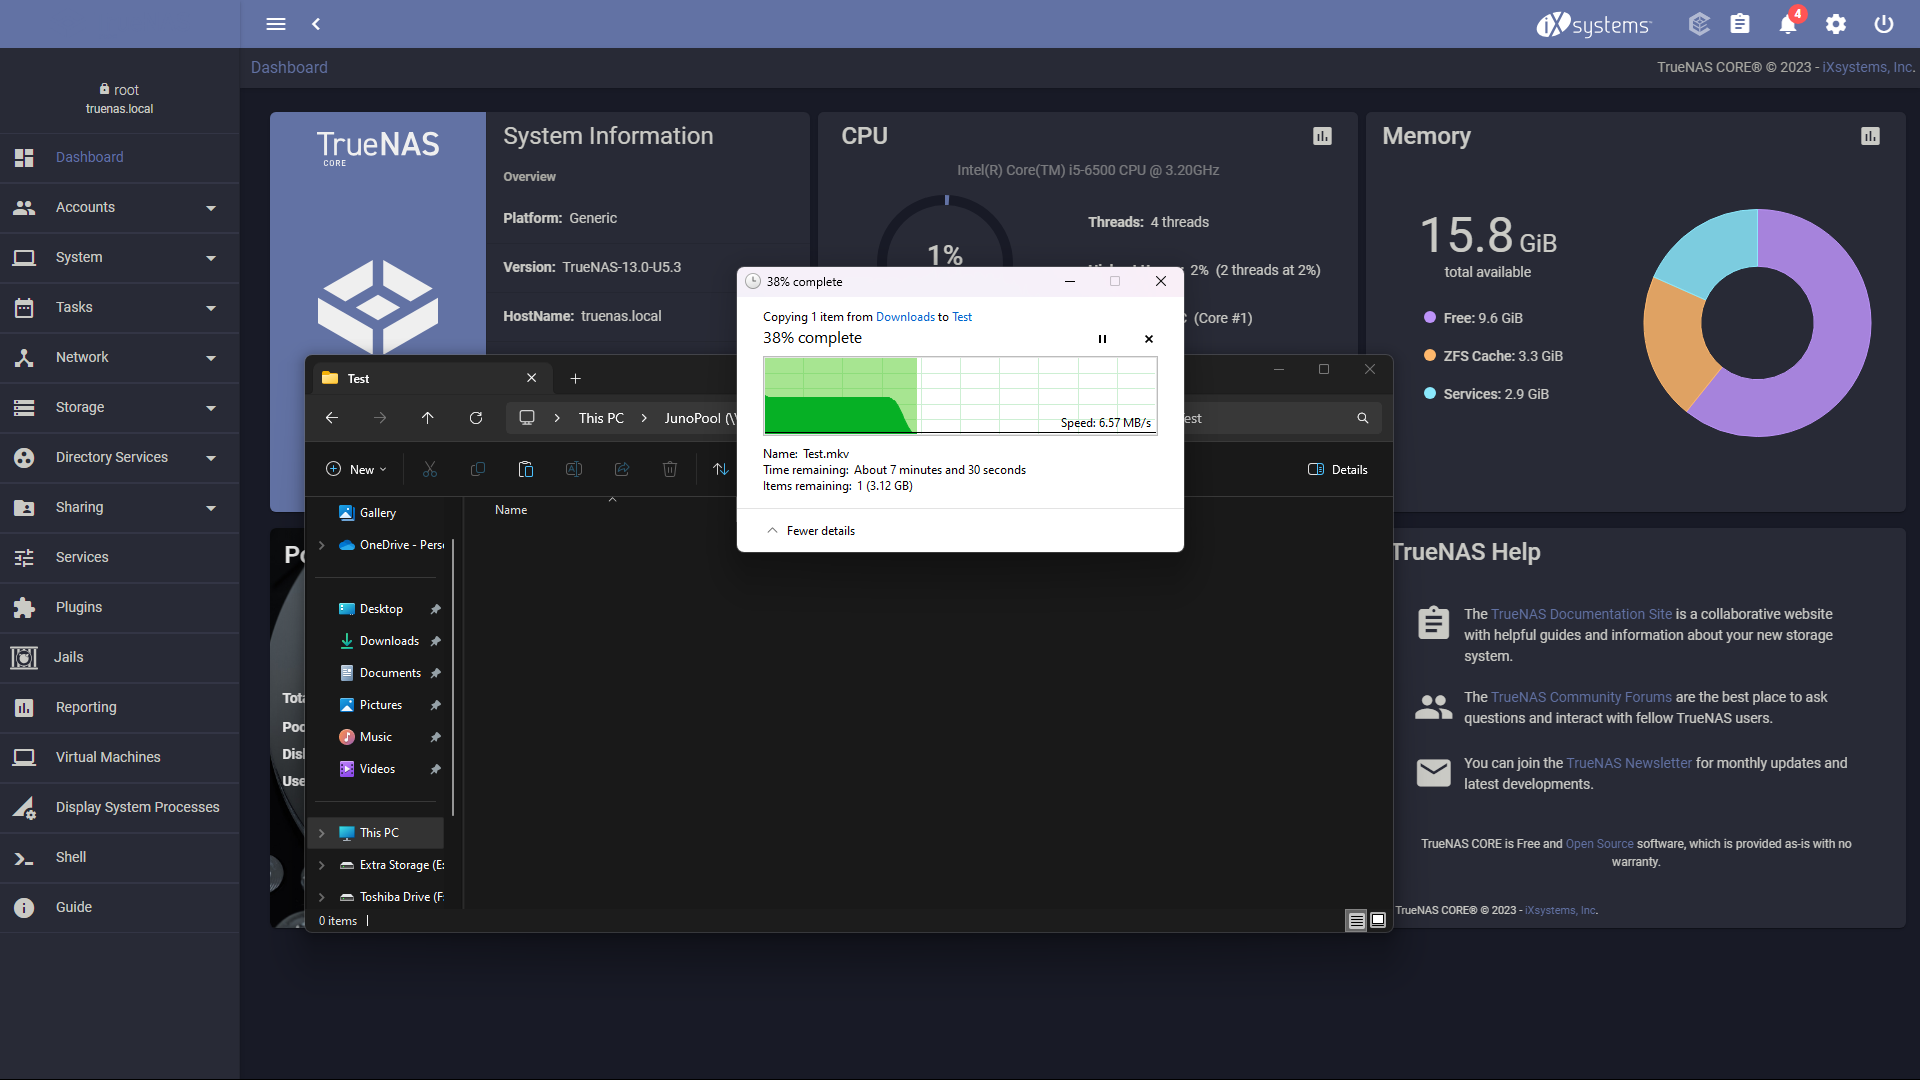Pause the file copy operation
The image size is (1920, 1080).
click(1102, 339)
